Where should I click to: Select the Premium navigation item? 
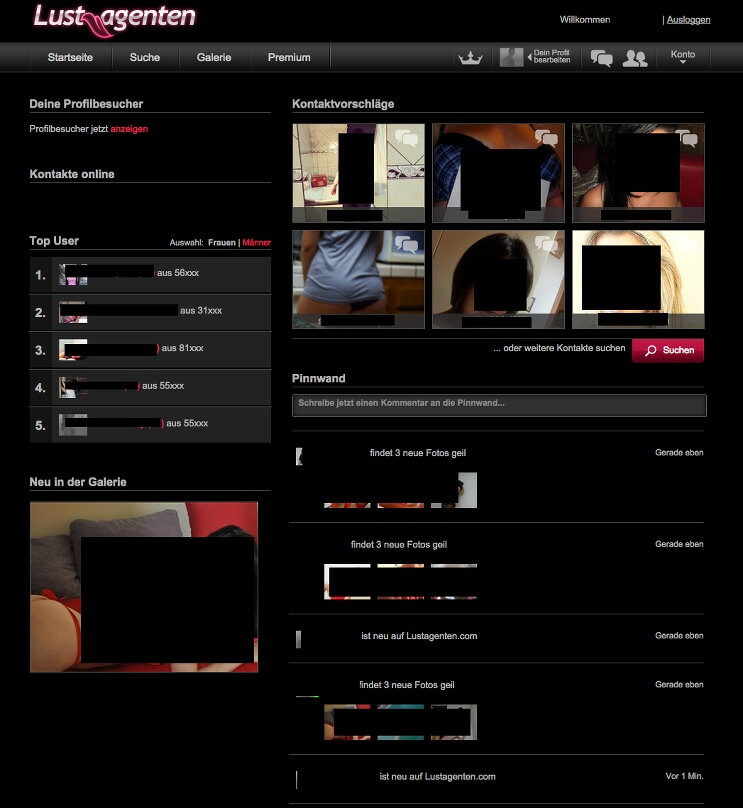click(x=289, y=57)
